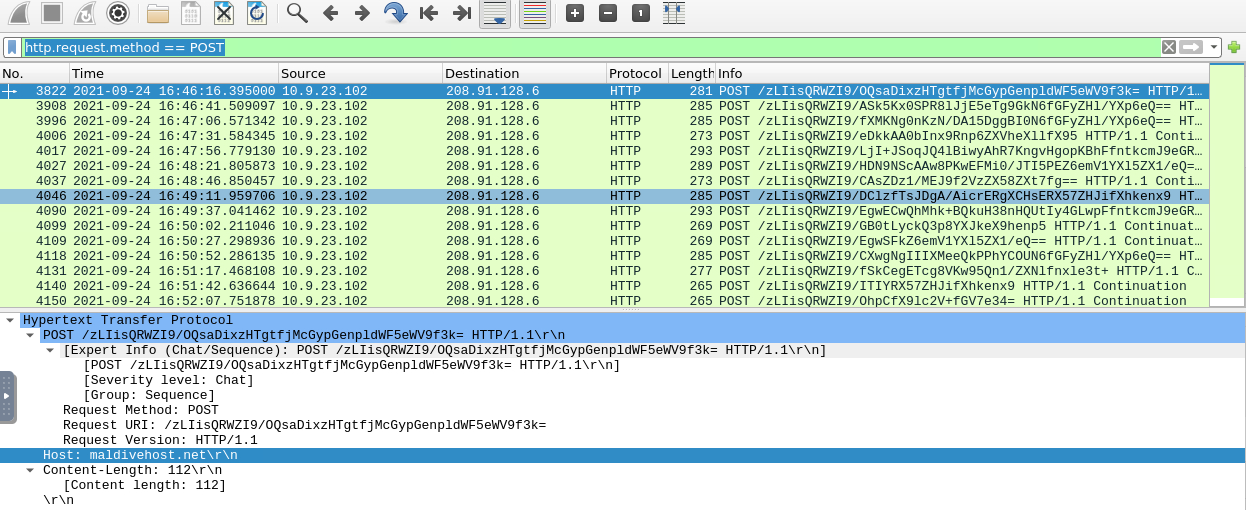Close the capture file icon
Screen dimensions: 1246x510
pyautogui.click(x=224, y=13)
